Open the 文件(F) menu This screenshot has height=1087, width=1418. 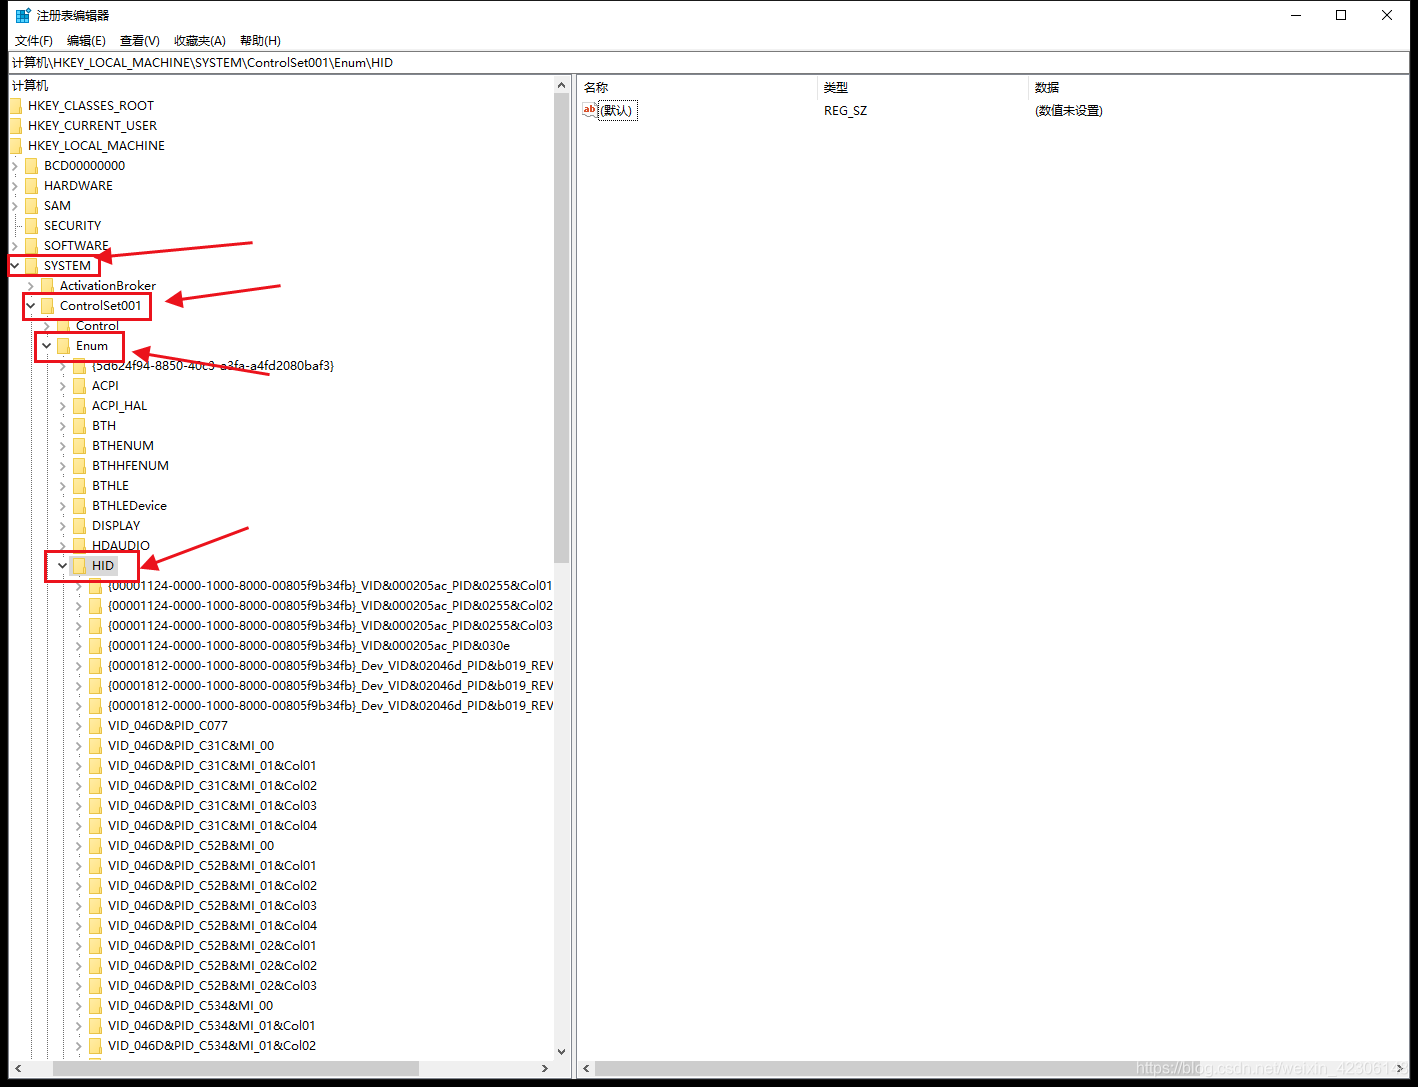34,41
